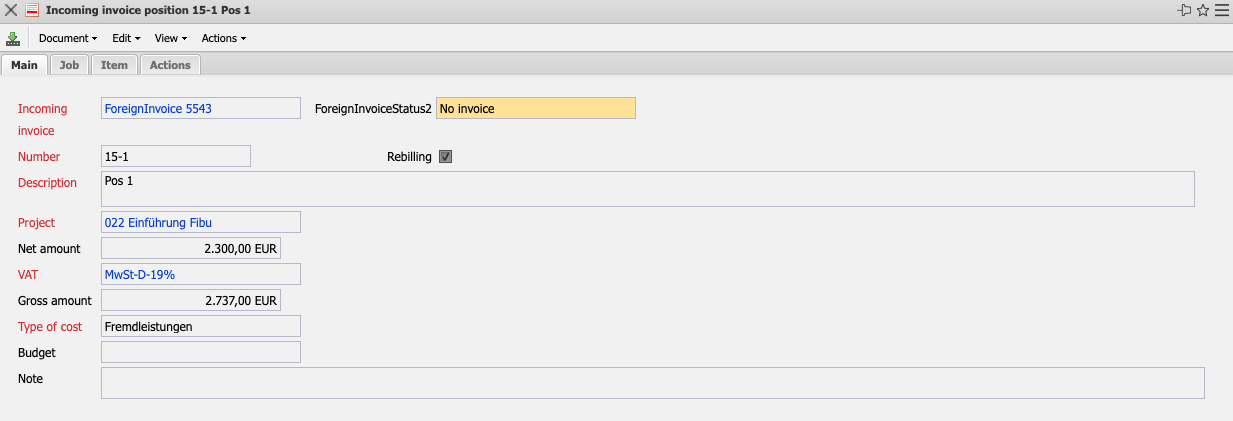This screenshot has width=1233, height=421.
Task: Open the ForeignInvoice 5543 link
Action: [x=157, y=108]
